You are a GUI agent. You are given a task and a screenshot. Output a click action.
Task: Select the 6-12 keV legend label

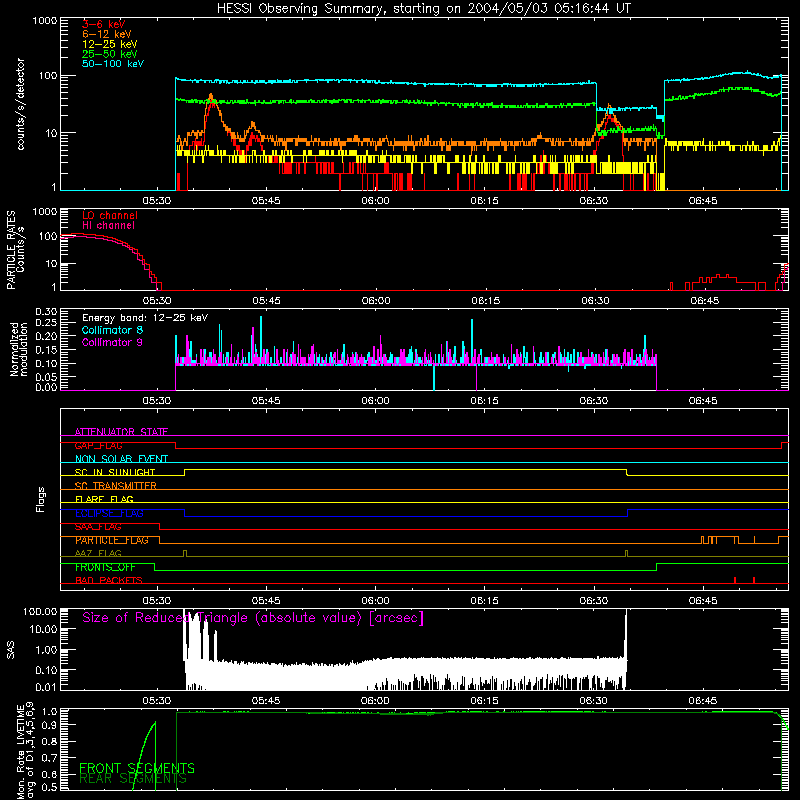pos(107,34)
